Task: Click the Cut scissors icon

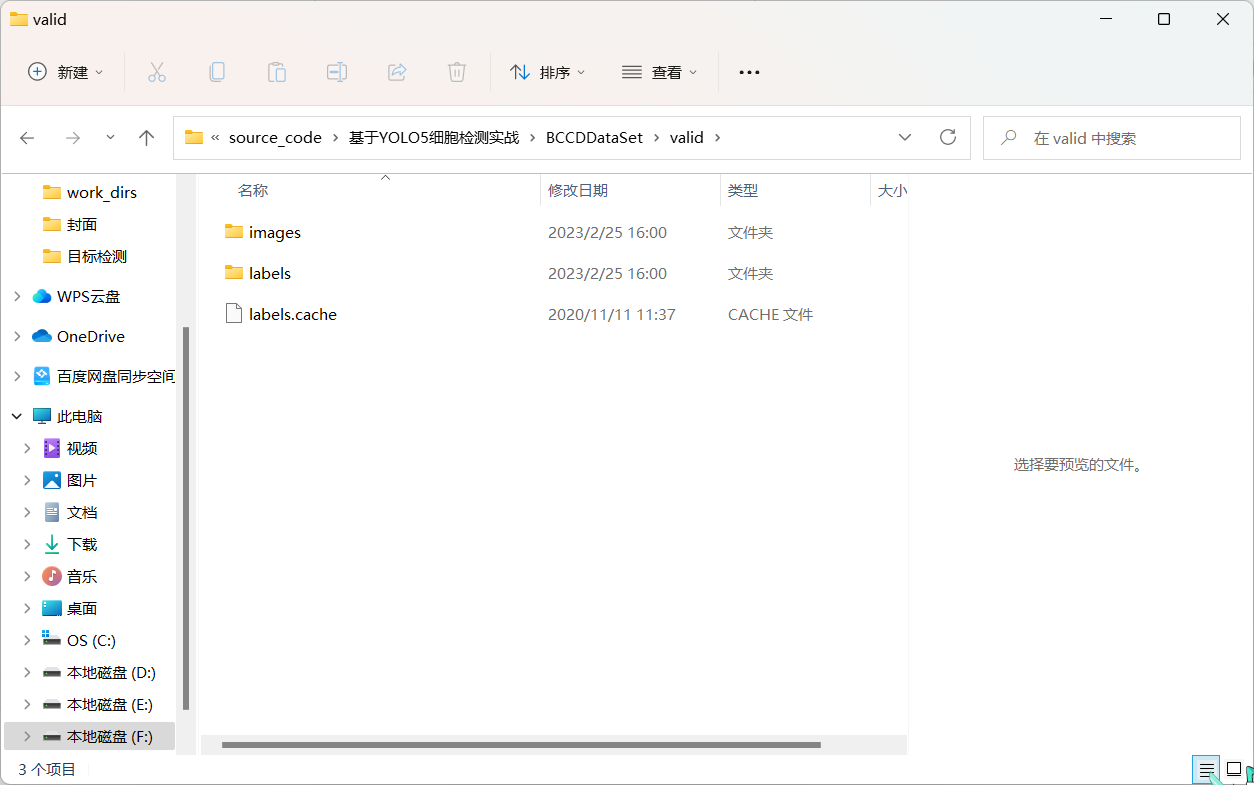Action: pyautogui.click(x=156, y=72)
